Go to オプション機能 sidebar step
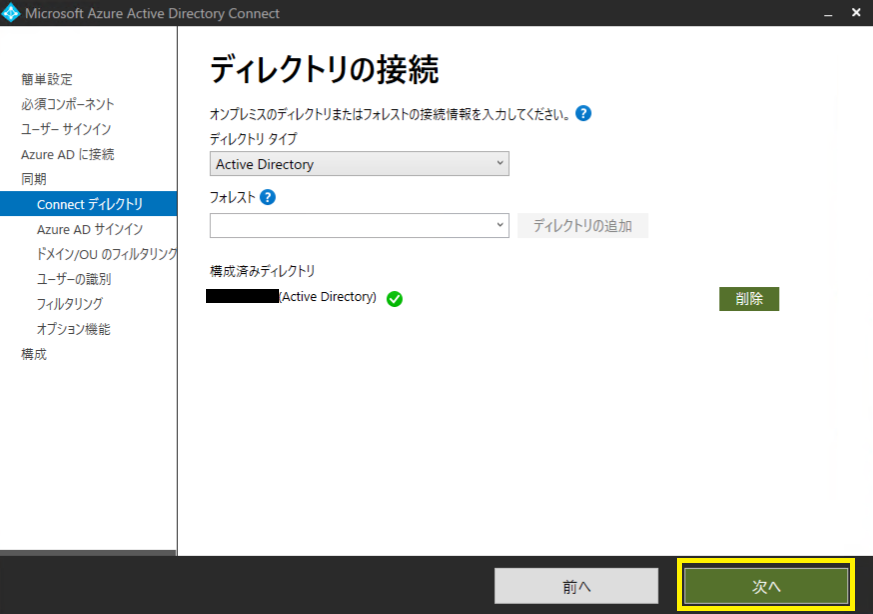Image resolution: width=873 pixels, height=614 pixels. tap(73, 329)
